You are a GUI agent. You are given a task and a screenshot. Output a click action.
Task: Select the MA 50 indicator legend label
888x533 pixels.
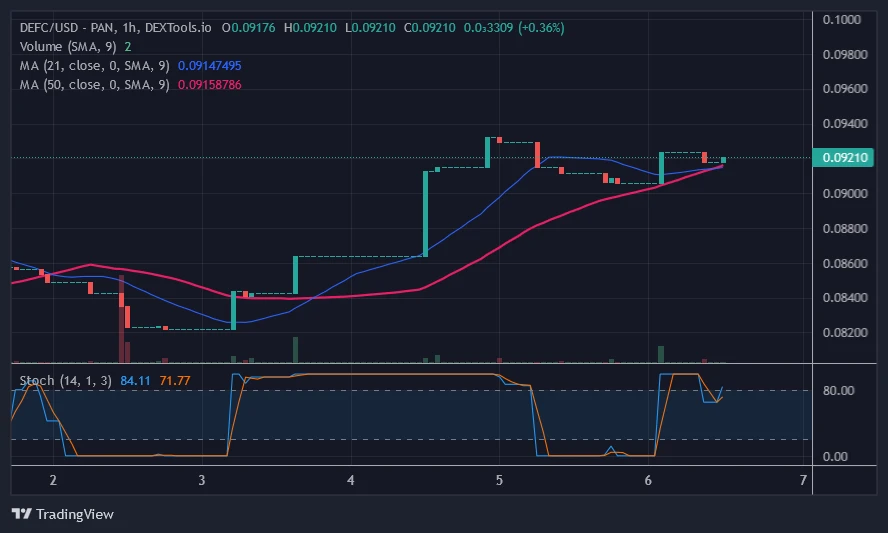tap(95, 84)
